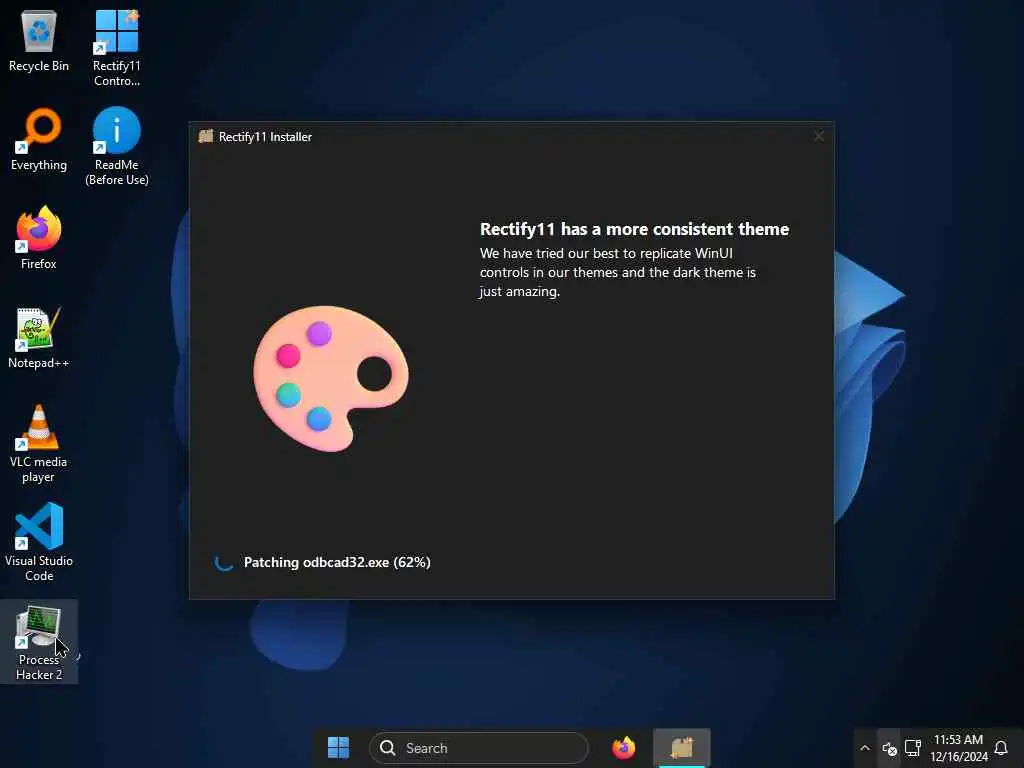Click the muted volume tray icon
Viewport: 1024px width, 768px height.
click(x=889, y=748)
